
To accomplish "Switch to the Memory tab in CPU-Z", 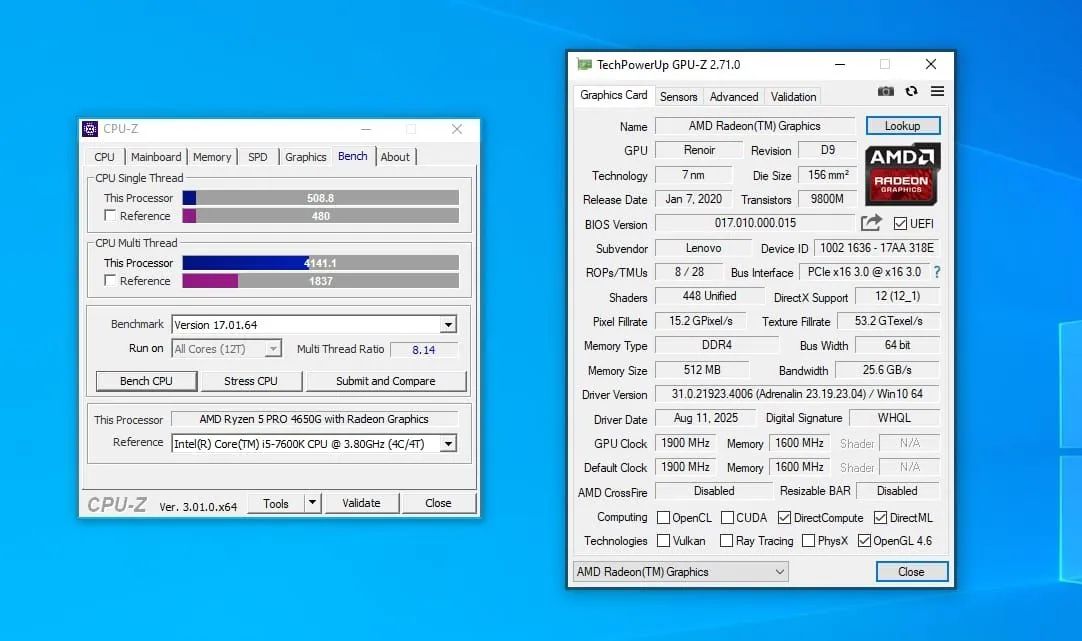I will (212, 157).
